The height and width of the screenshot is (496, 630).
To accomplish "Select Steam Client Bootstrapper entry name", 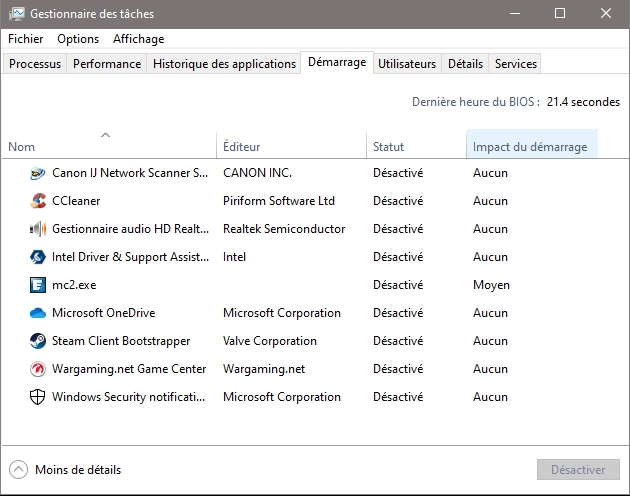I will [121, 341].
